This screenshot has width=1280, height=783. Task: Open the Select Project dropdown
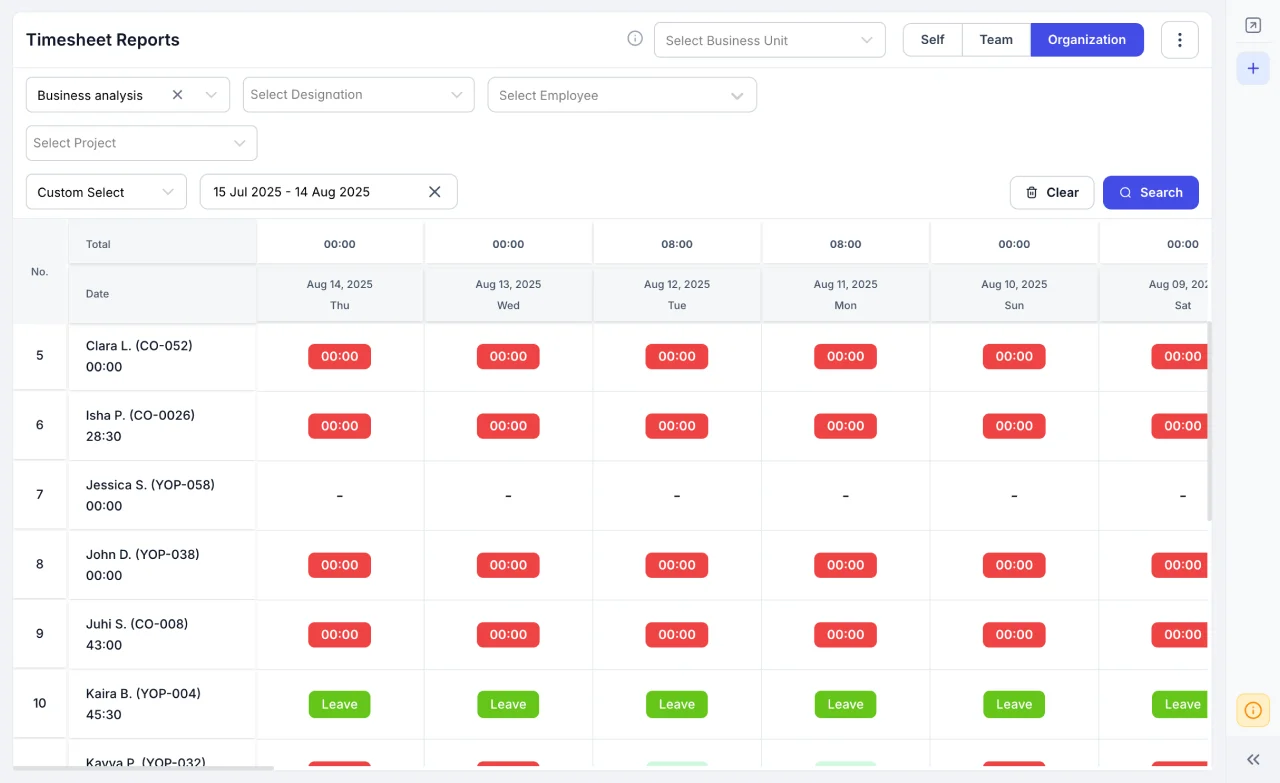[141, 143]
